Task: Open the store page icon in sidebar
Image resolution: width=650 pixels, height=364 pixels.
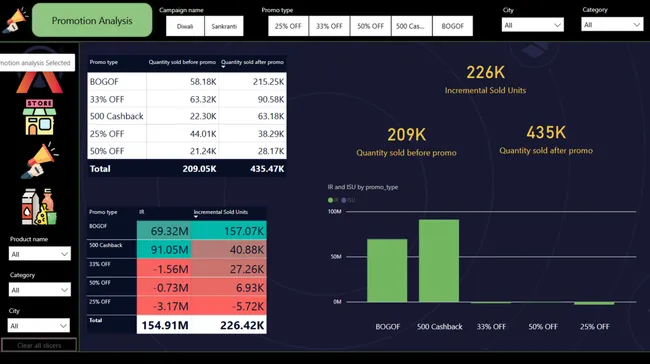Action: tap(39, 117)
